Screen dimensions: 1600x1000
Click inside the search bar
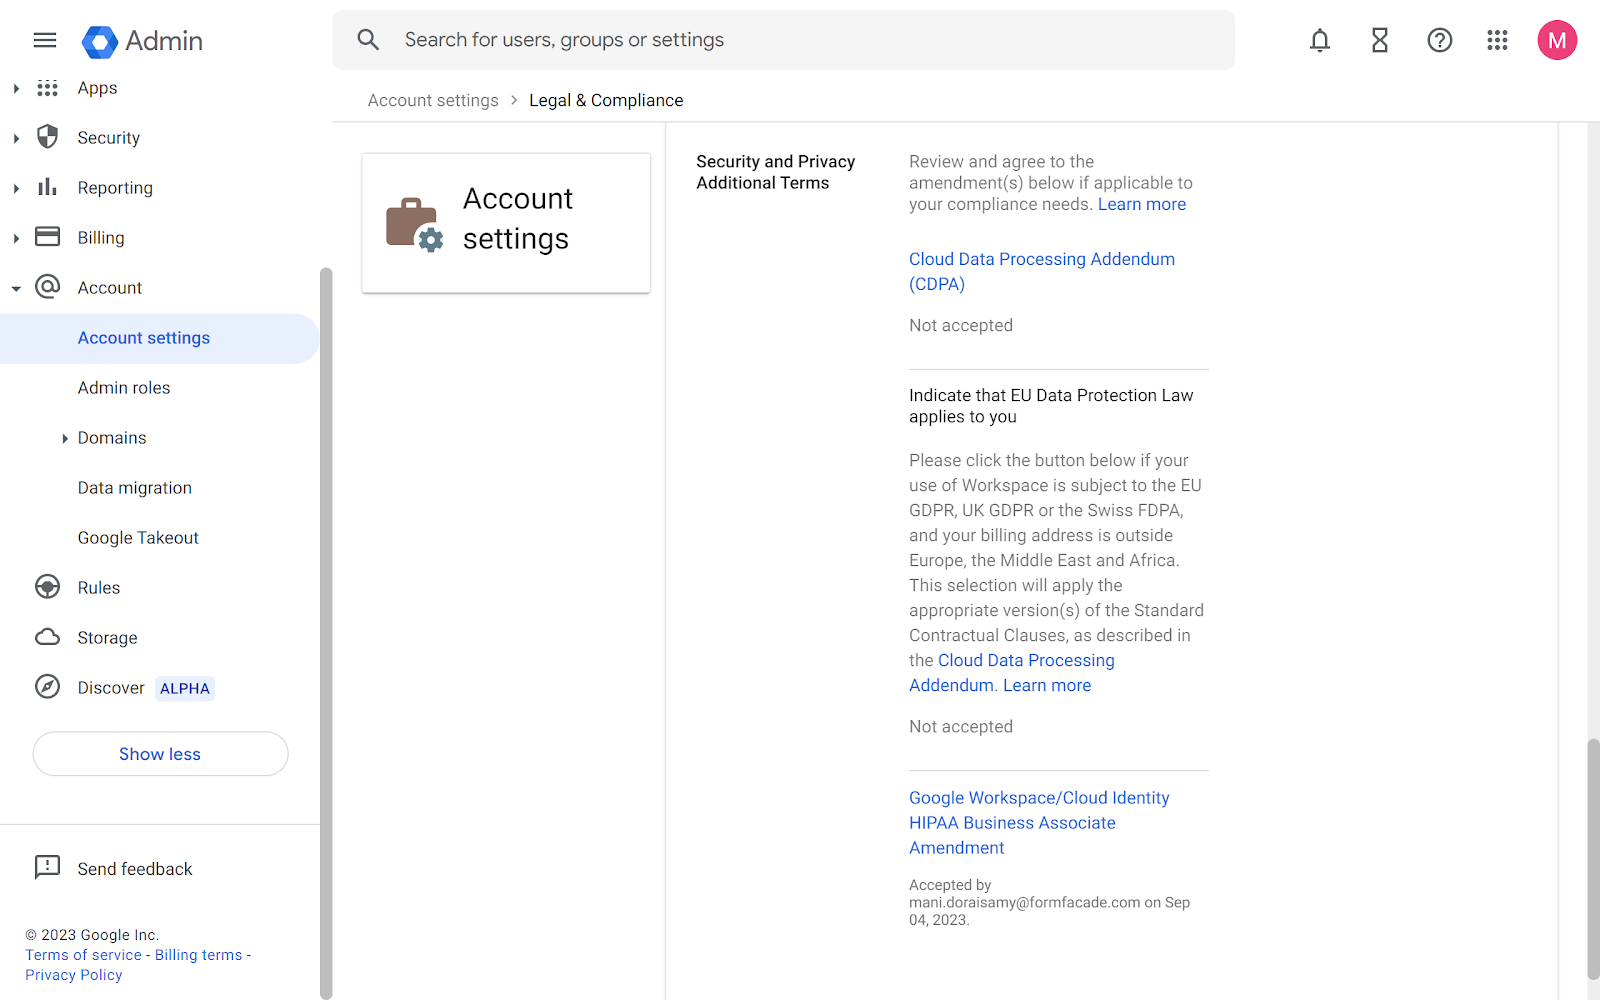[x=700, y=39]
